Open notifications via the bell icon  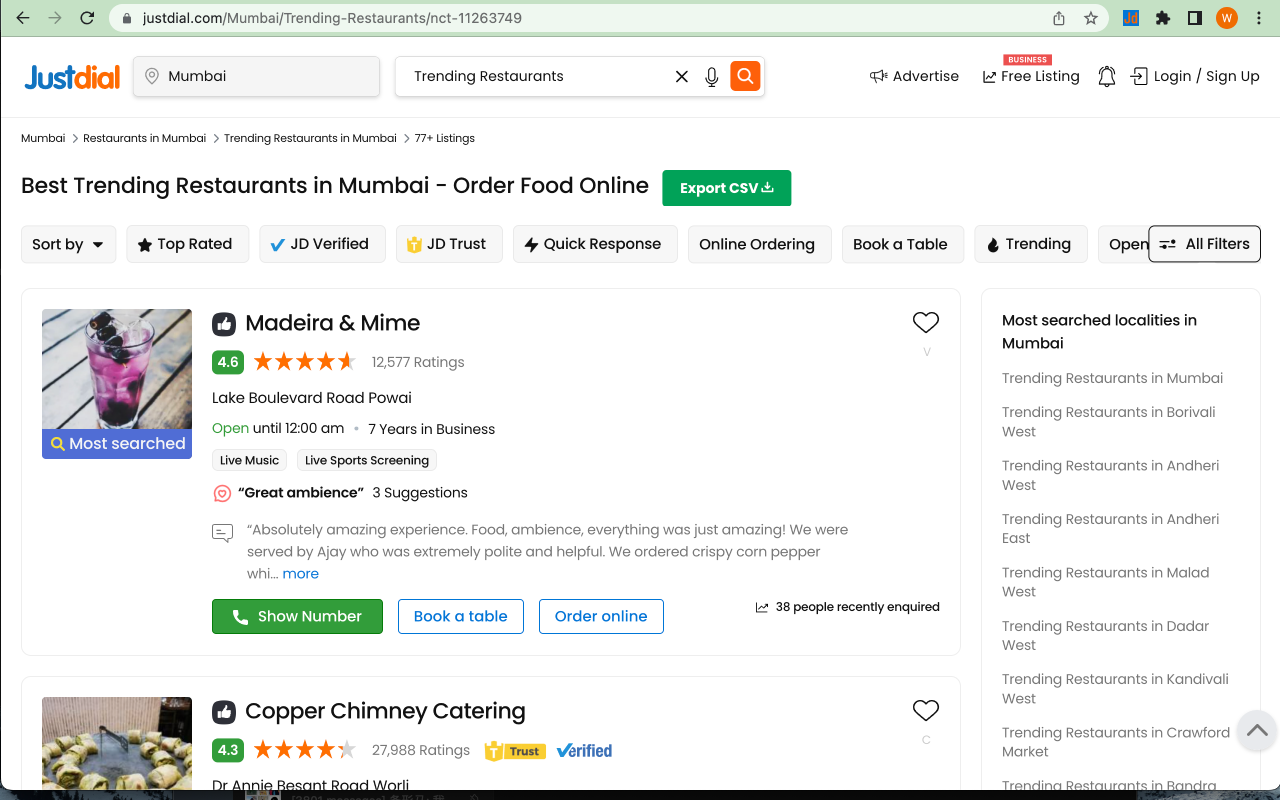(1106, 76)
